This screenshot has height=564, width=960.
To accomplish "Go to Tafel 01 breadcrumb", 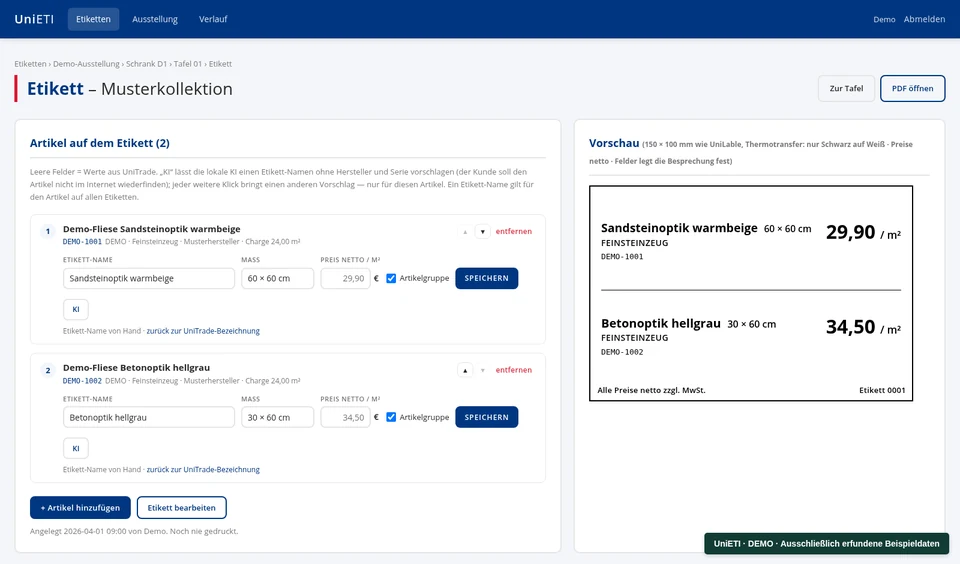I will click(187, 64).
